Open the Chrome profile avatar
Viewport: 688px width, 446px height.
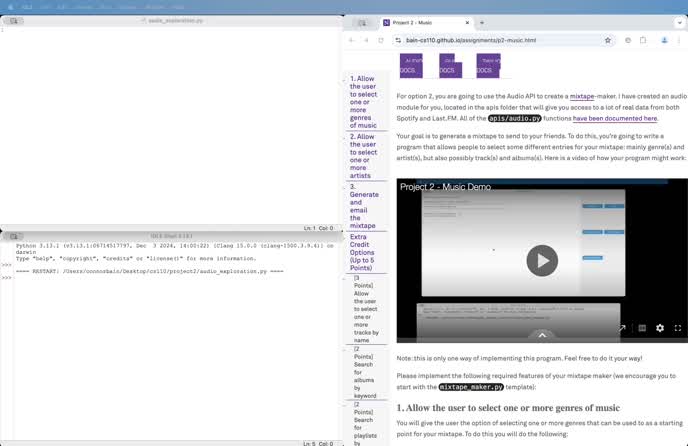664,40
